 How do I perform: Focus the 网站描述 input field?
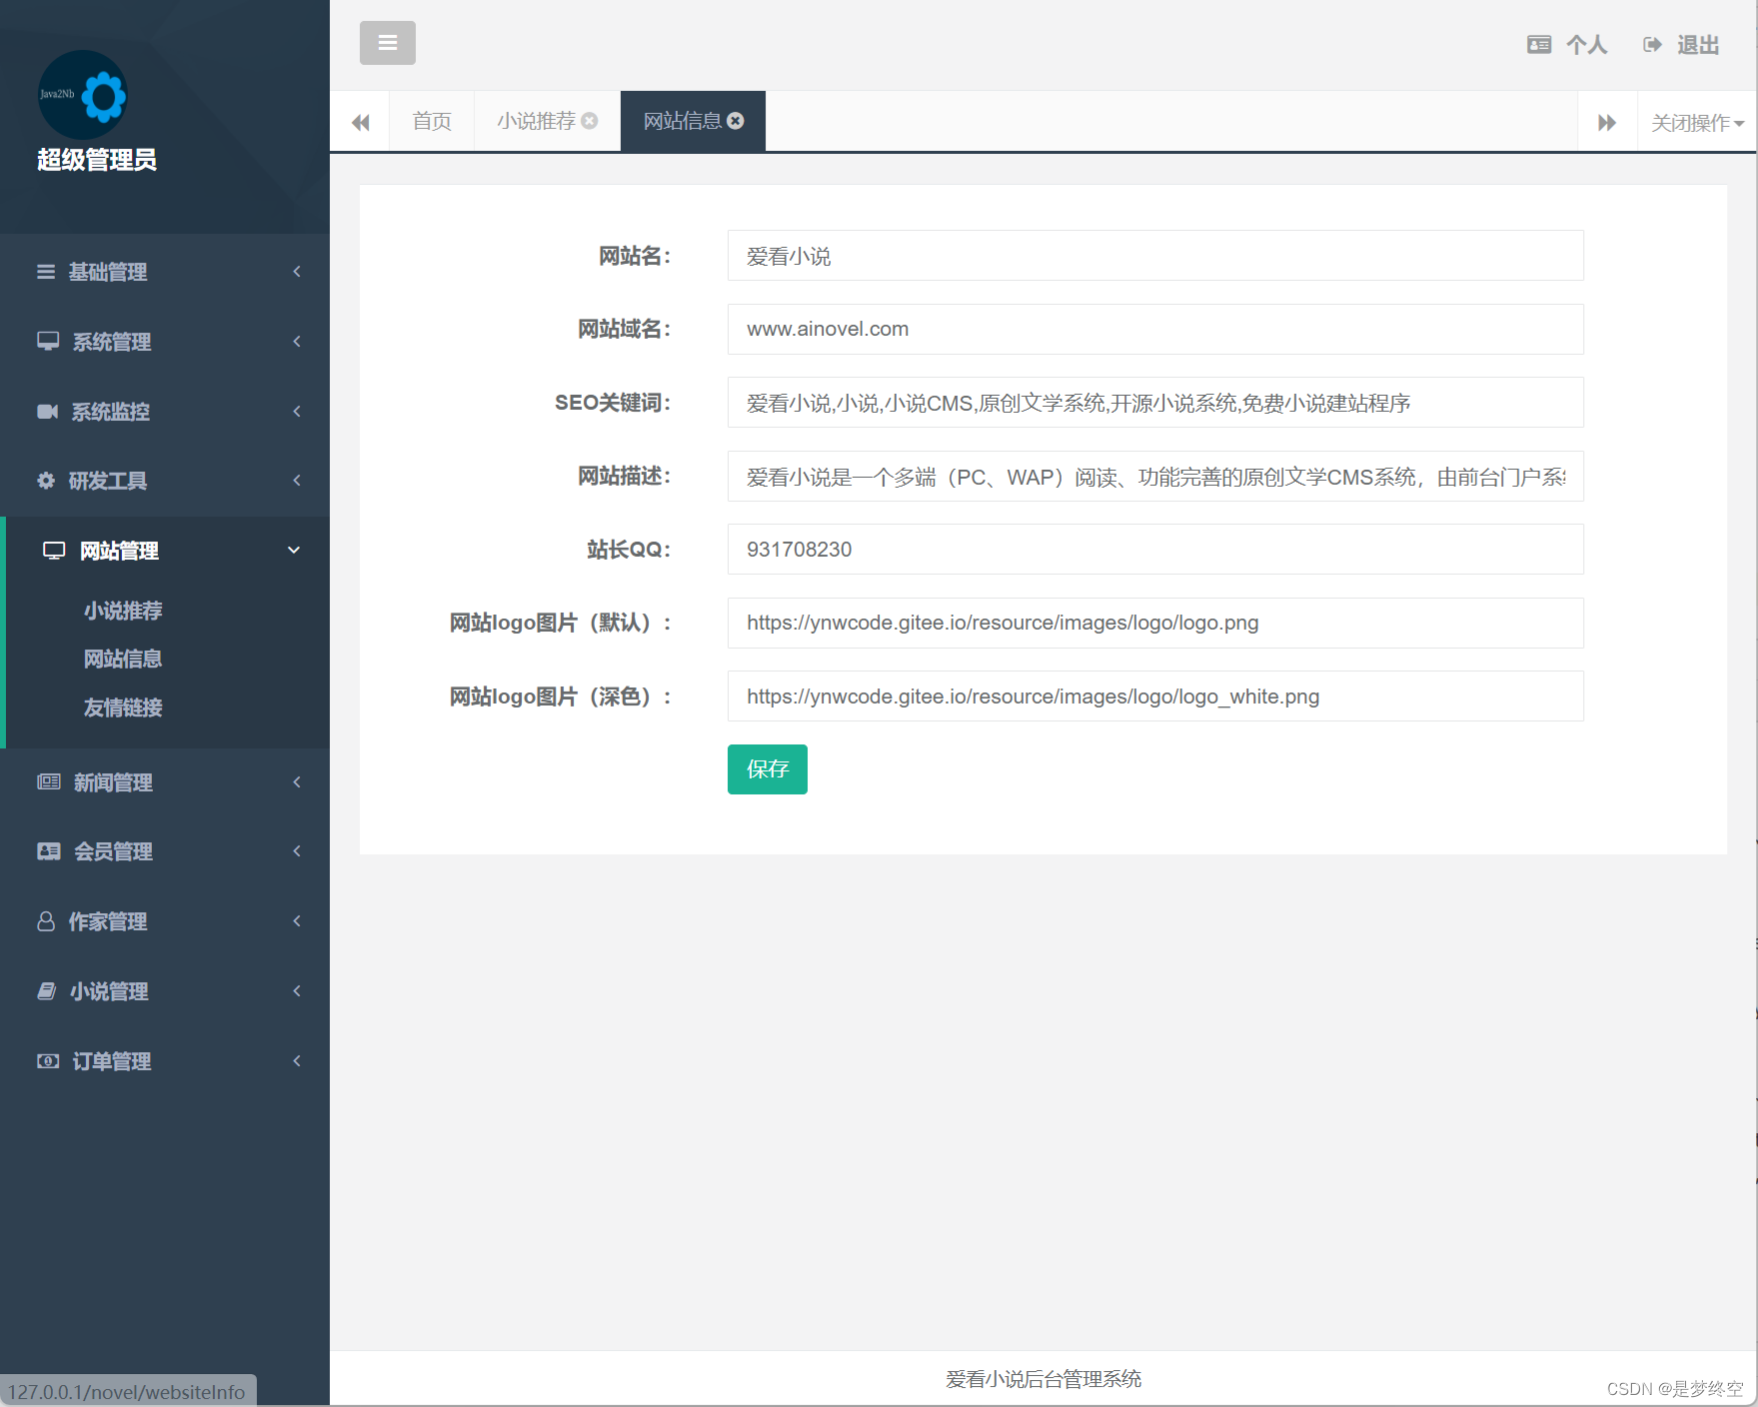point(1155,476)
